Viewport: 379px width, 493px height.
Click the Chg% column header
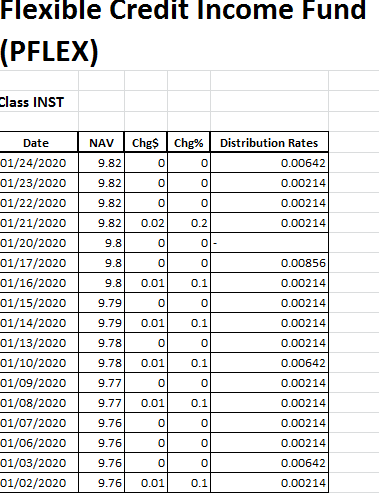click(189, 143)
